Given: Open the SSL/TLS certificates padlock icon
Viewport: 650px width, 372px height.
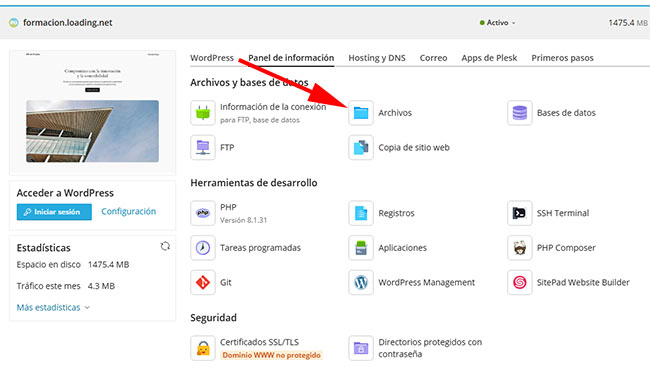Looking at the screenshot, I should 203,348.
